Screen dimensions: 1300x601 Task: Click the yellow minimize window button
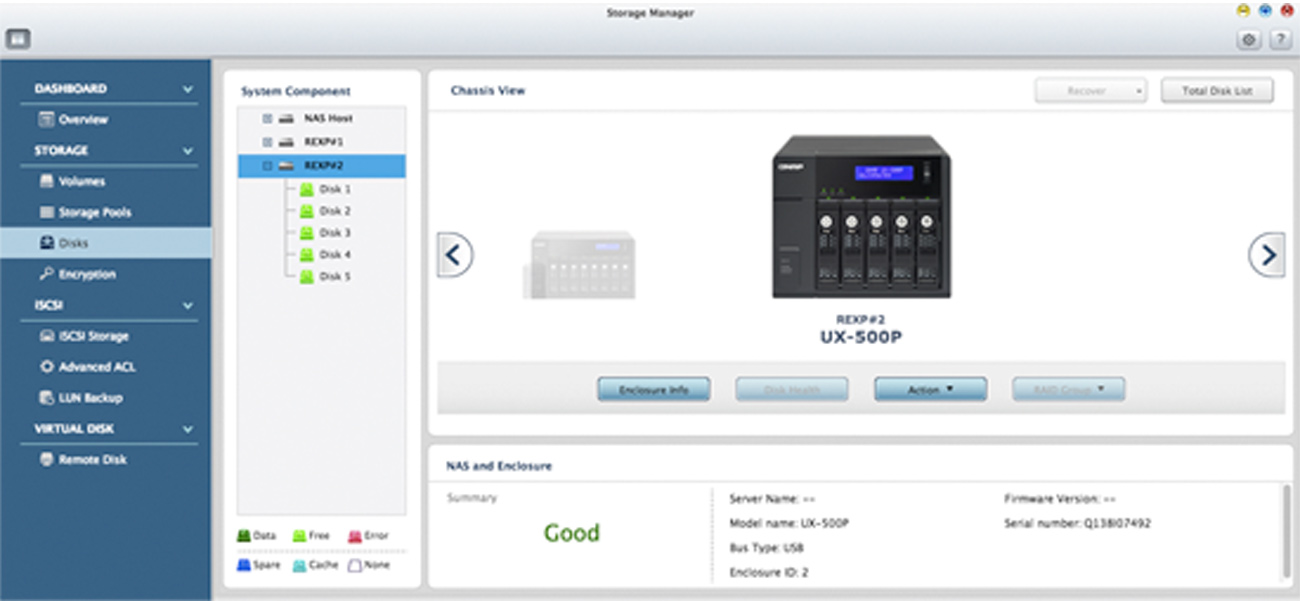pyautogui.click(x=1243, y=11)
